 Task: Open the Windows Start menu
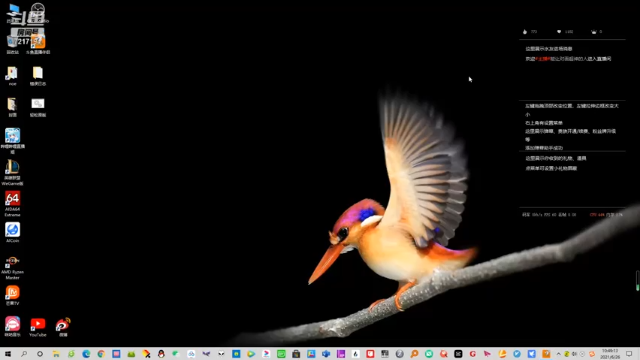[8, 354]
